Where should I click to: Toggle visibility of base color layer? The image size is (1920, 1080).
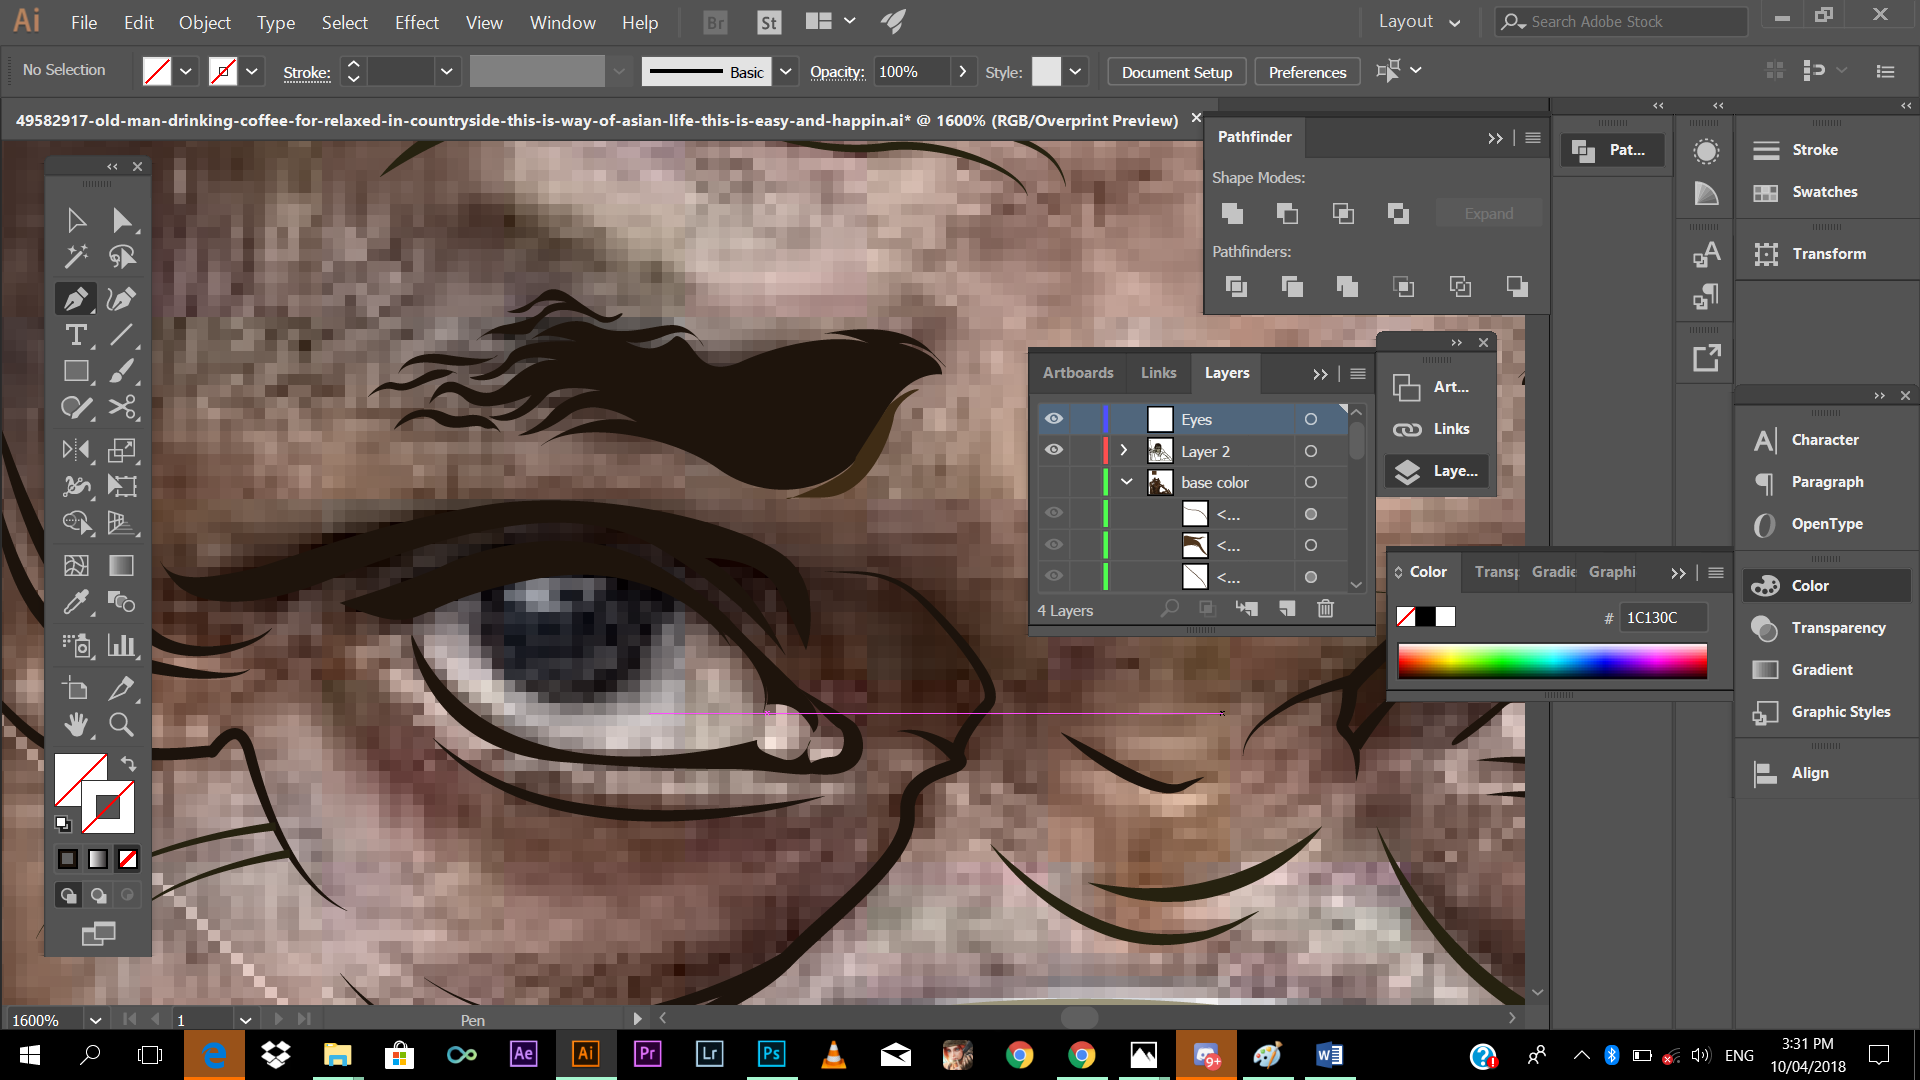coord(1054,482)
